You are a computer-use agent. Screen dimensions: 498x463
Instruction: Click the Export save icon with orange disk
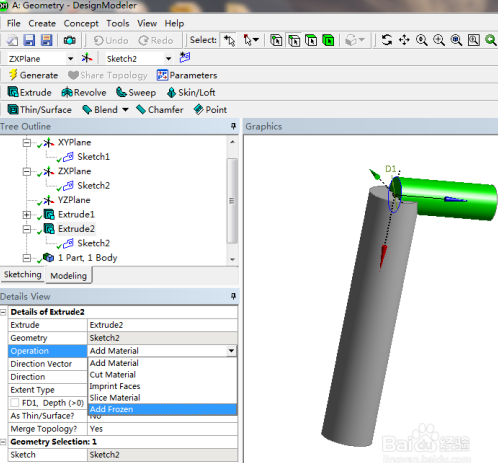pyautogui.click(x=47, y=40)
